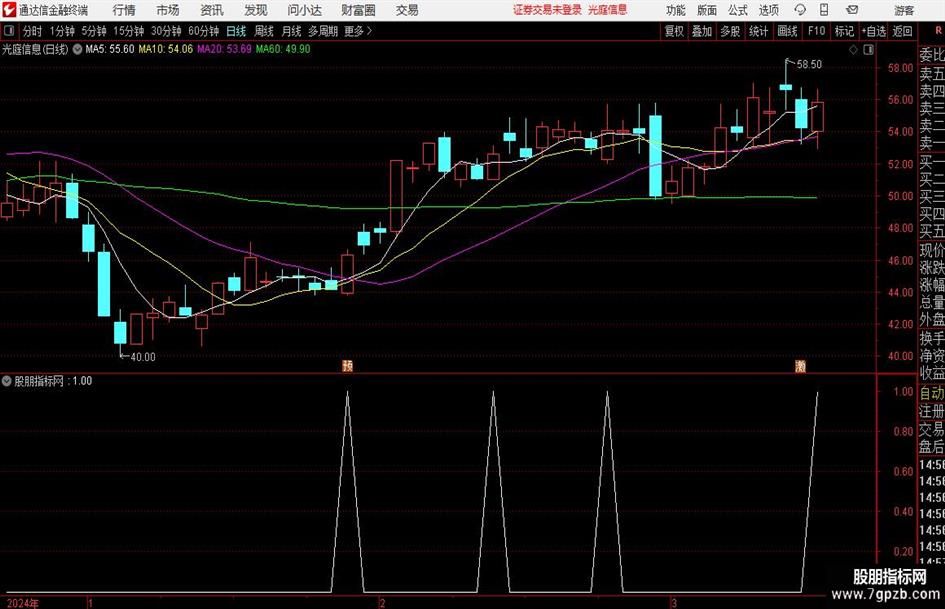Click the 58.50 high price label
The image size is (945, 609).
(809, 65)
